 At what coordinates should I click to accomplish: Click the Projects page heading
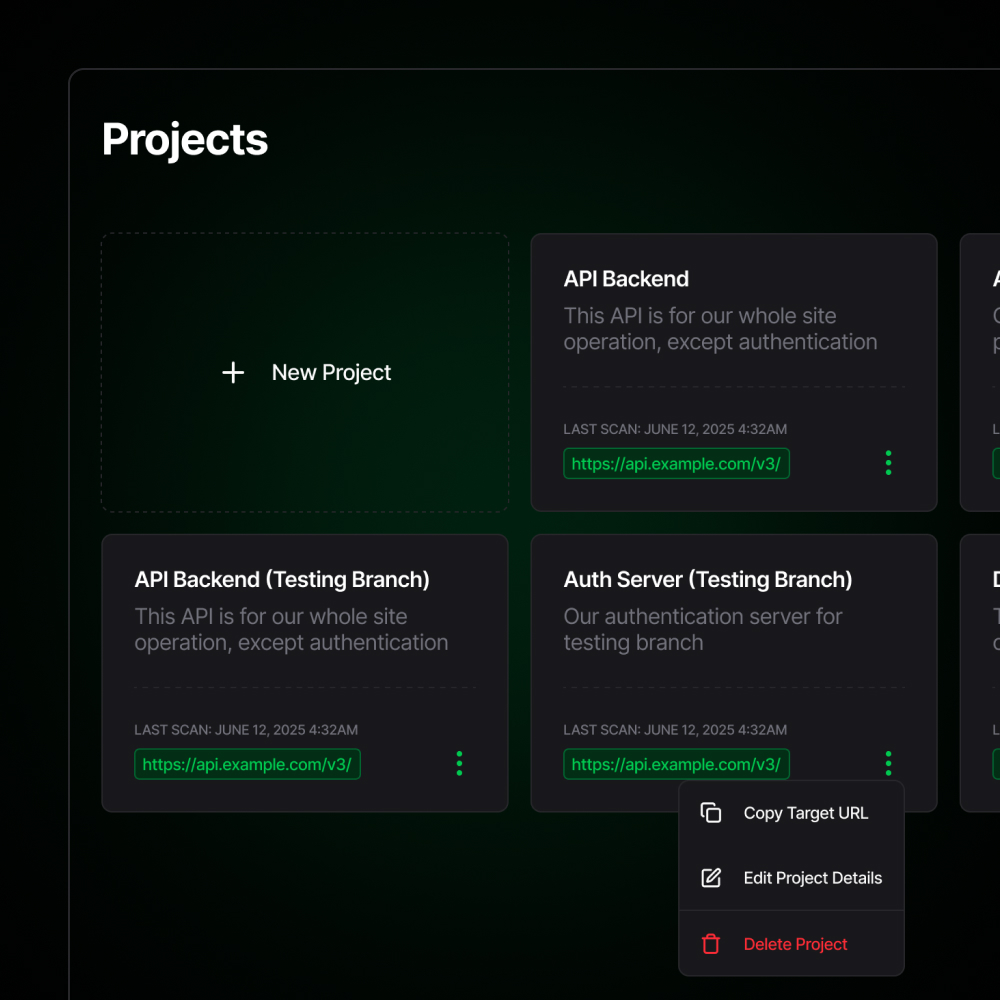click(x=185, y=140)
